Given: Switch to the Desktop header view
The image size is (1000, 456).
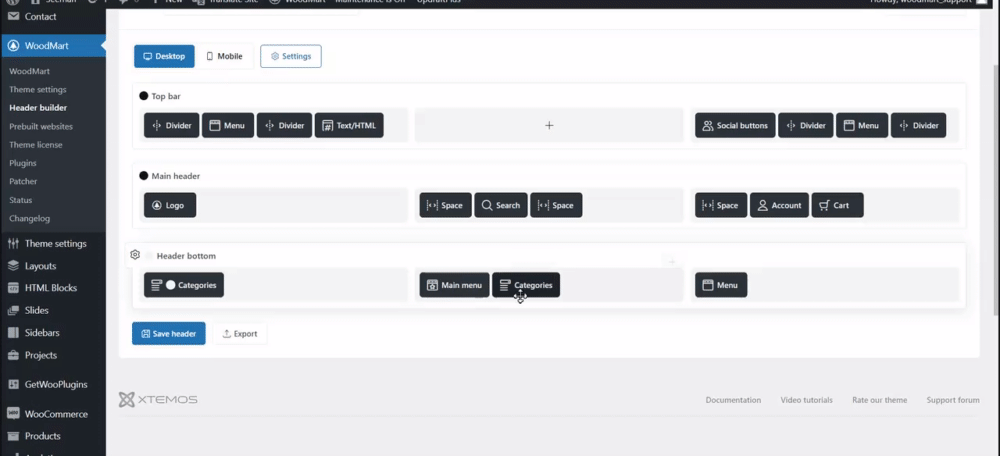Looking at the screenshot, I should [165, 56].
